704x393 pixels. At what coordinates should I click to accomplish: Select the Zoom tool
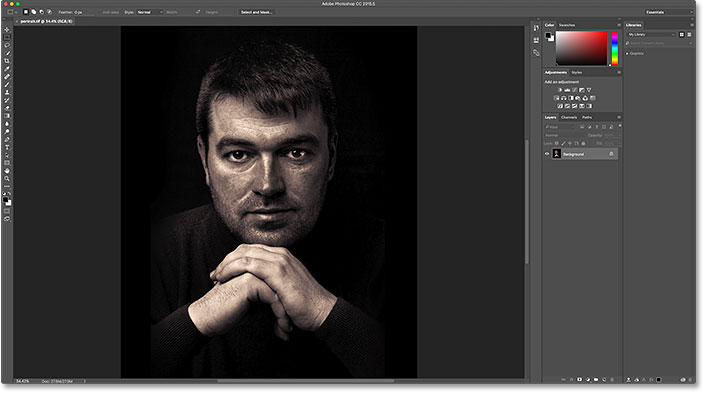coord(7,179)
